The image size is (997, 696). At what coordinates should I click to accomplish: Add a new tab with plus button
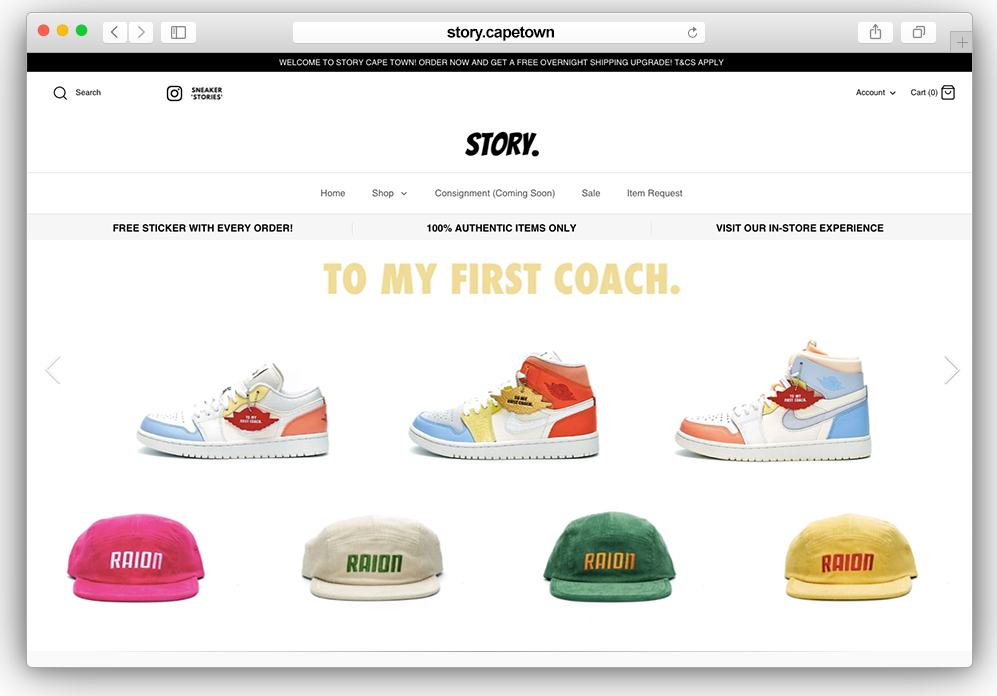[x=962, y=43]
